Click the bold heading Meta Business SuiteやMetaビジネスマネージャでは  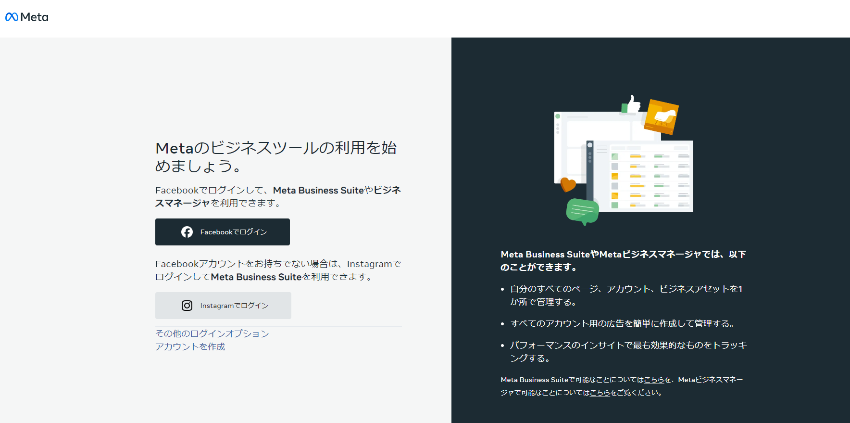tap(623, 260)
